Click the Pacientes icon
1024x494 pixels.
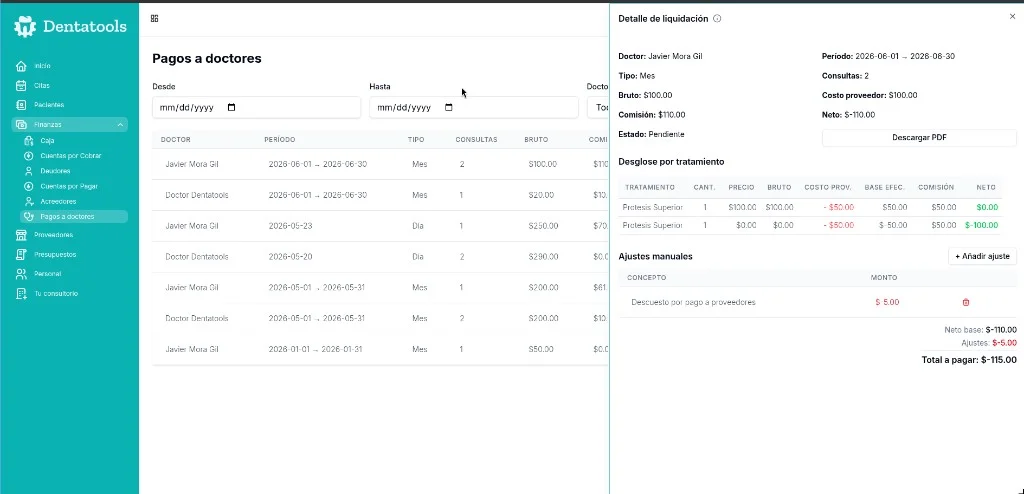point(21,105)
